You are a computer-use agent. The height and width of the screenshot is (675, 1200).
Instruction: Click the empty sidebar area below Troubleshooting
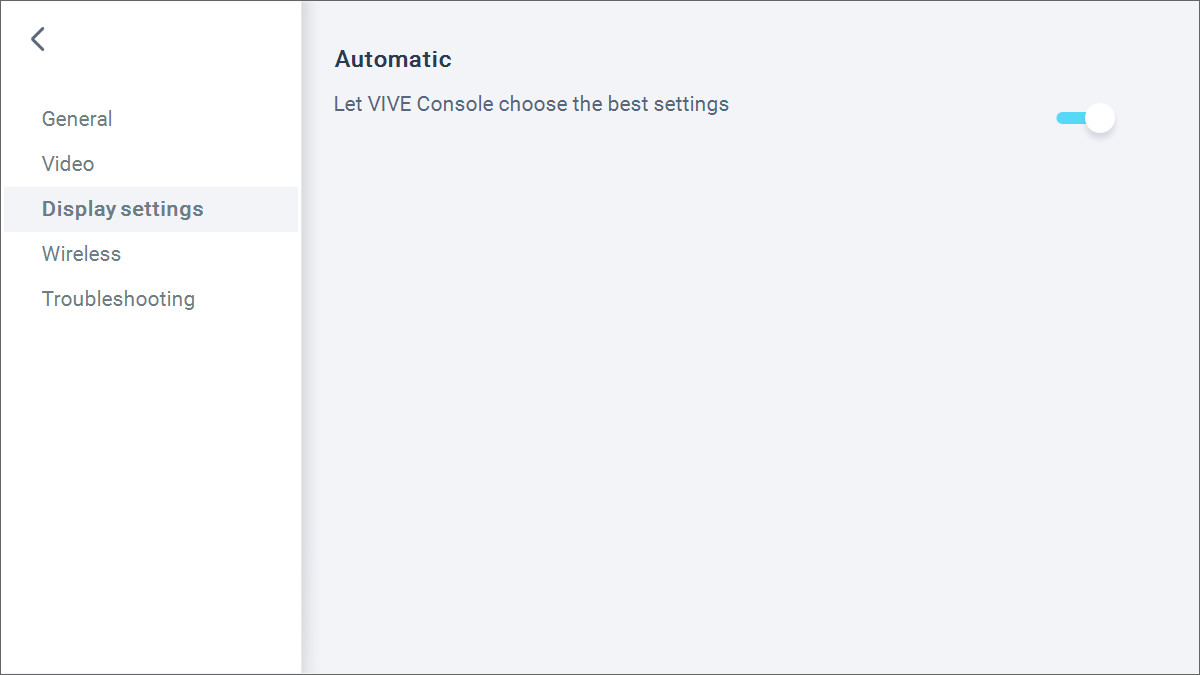tap(150, 480)
